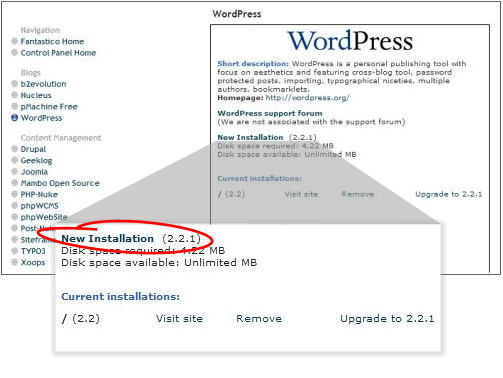Click the 'WordPress' title above the panel
503x378 pixels.
coord(237,14)
